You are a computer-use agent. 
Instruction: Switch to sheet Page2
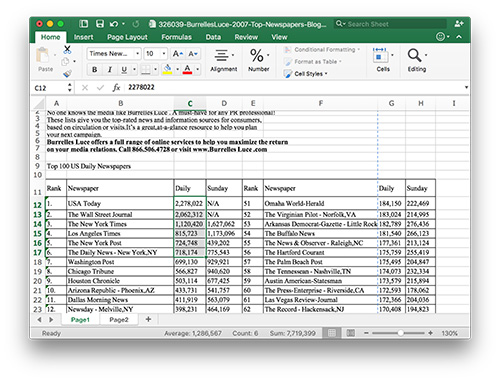coord(119,320)
